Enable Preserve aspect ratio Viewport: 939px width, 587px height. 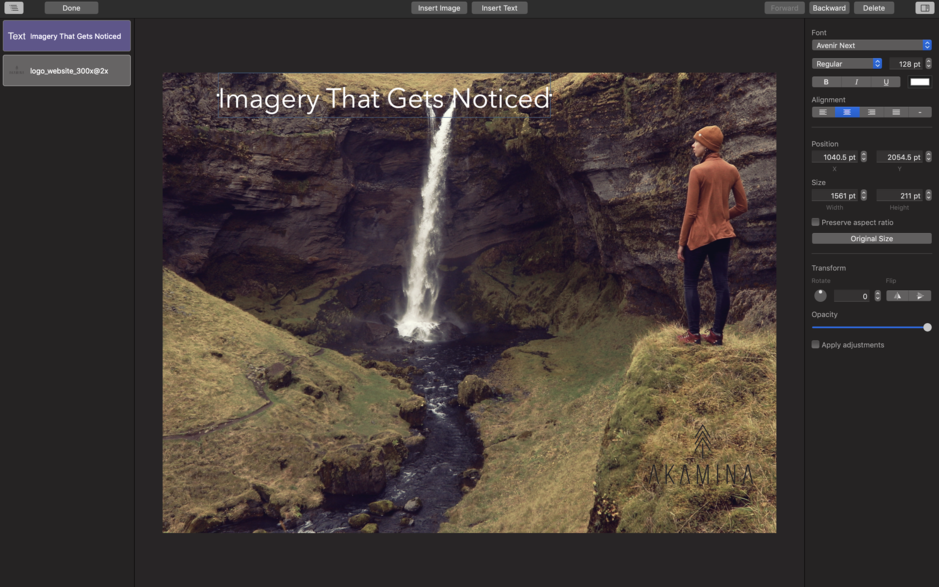point(815,222)
